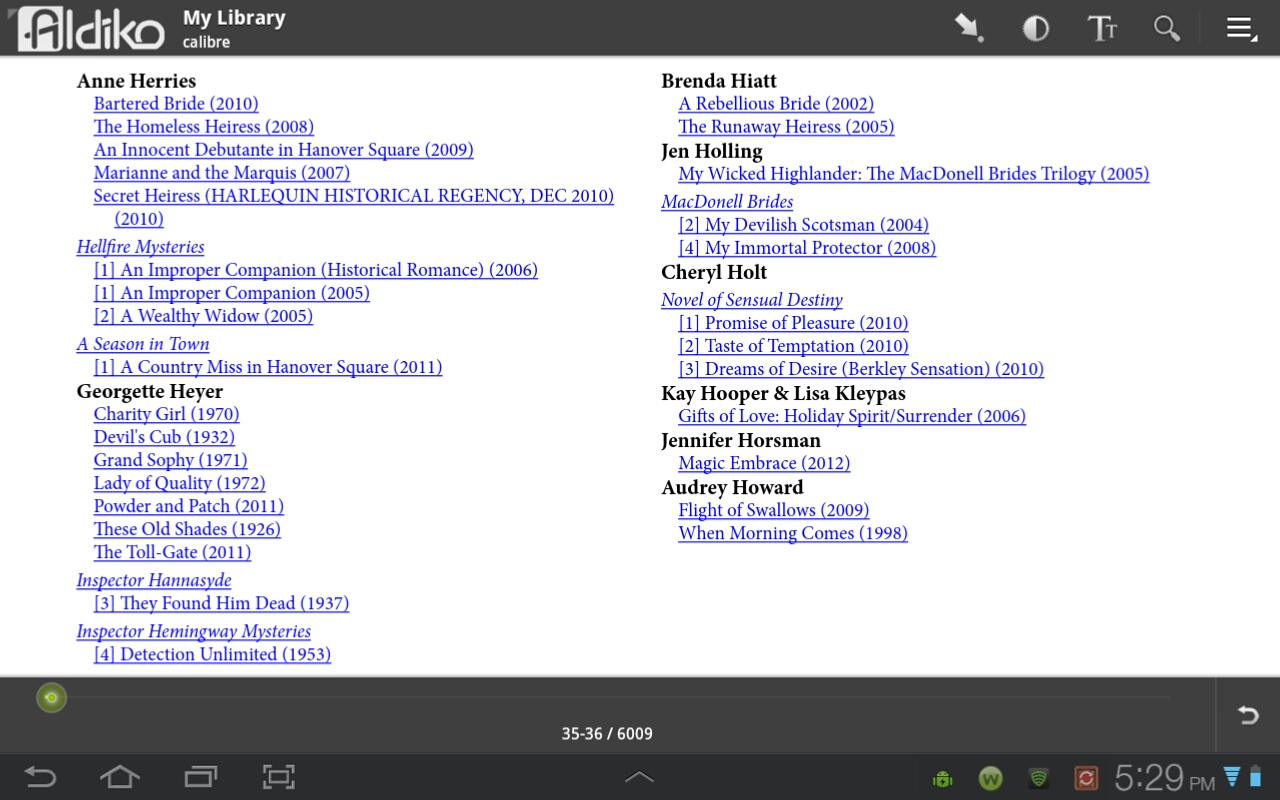Open A Rebellious Bride (2002)
1280x800 pixels.
776,104
